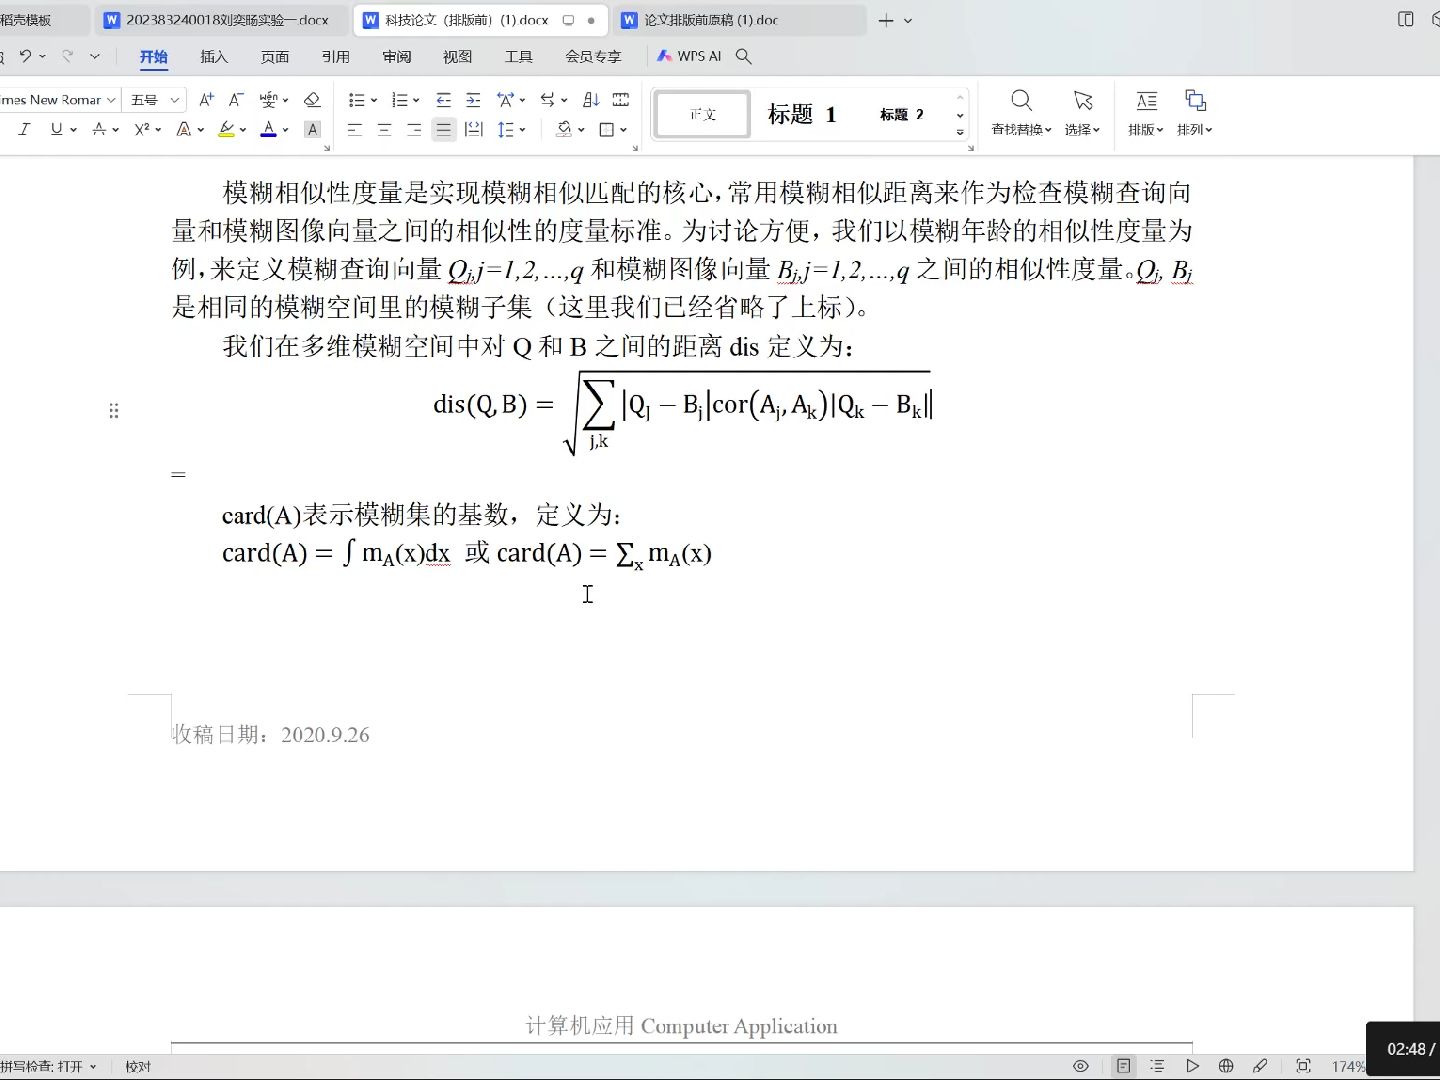Screen dimensions: 1440x1080
Task: Toggle show/hide formatting marks
Action: (x=621, y=100)
